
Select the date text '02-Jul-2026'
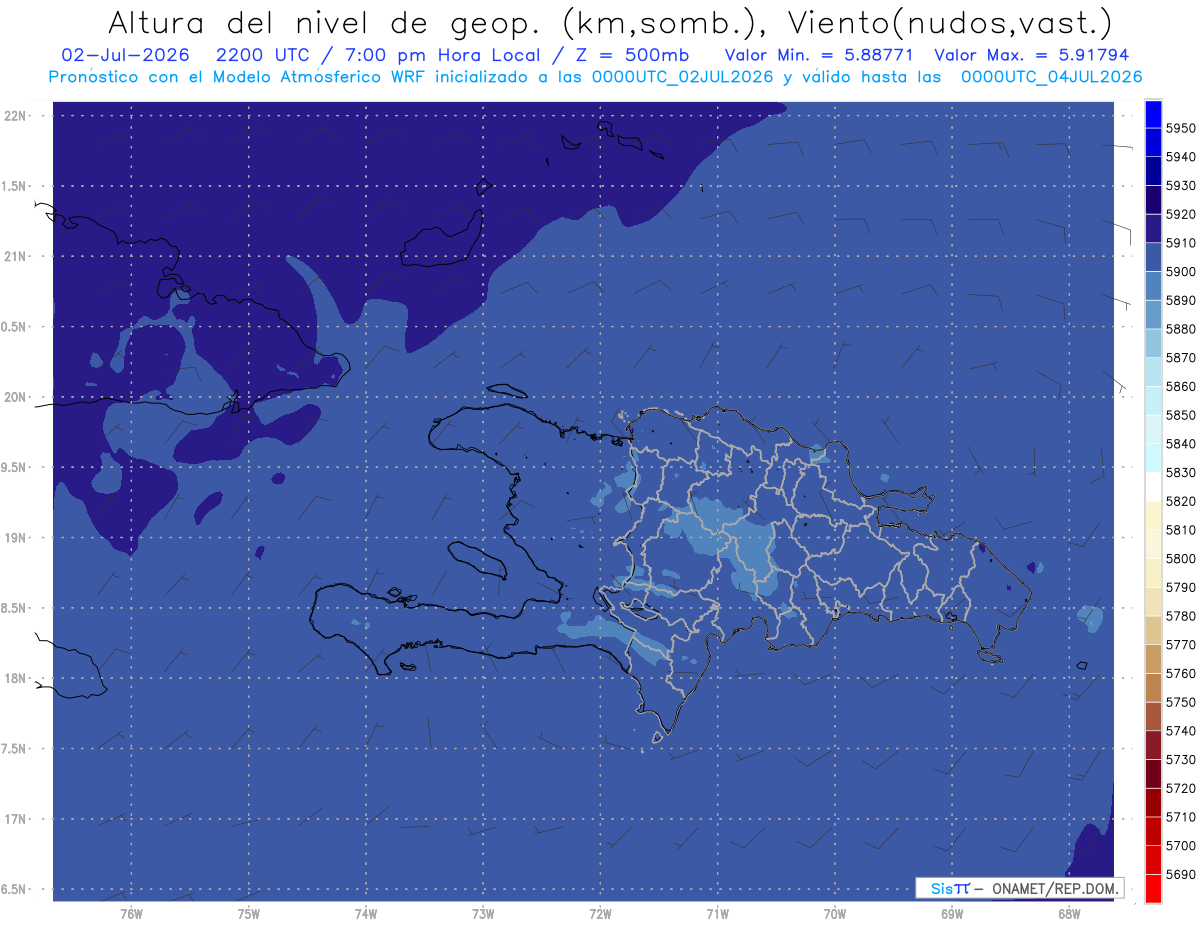[x=125, y=55]
